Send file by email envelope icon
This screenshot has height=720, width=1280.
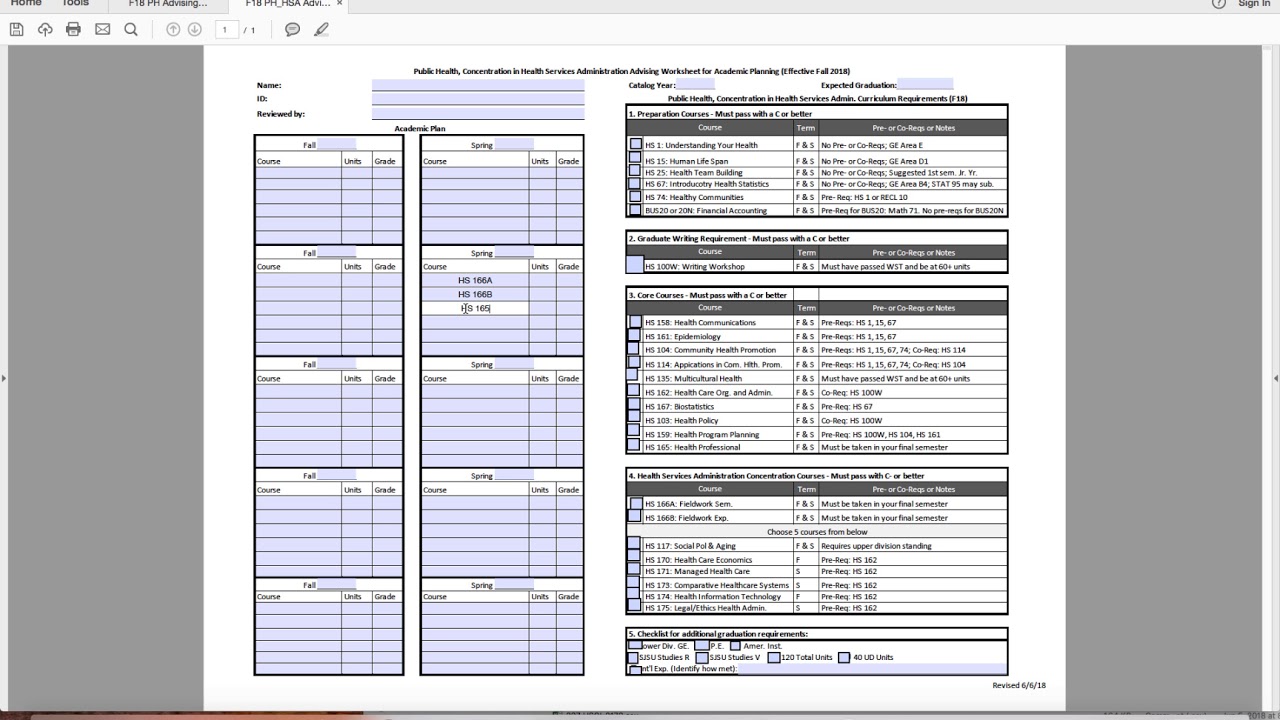click(102, 30)
